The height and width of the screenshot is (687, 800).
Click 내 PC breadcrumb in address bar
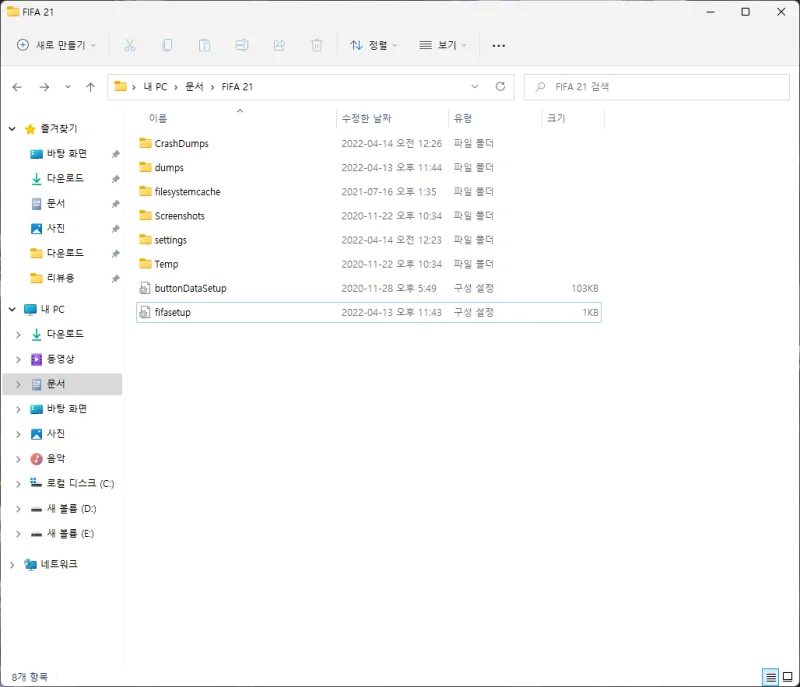pyautogui.click(x=155, y=87)
